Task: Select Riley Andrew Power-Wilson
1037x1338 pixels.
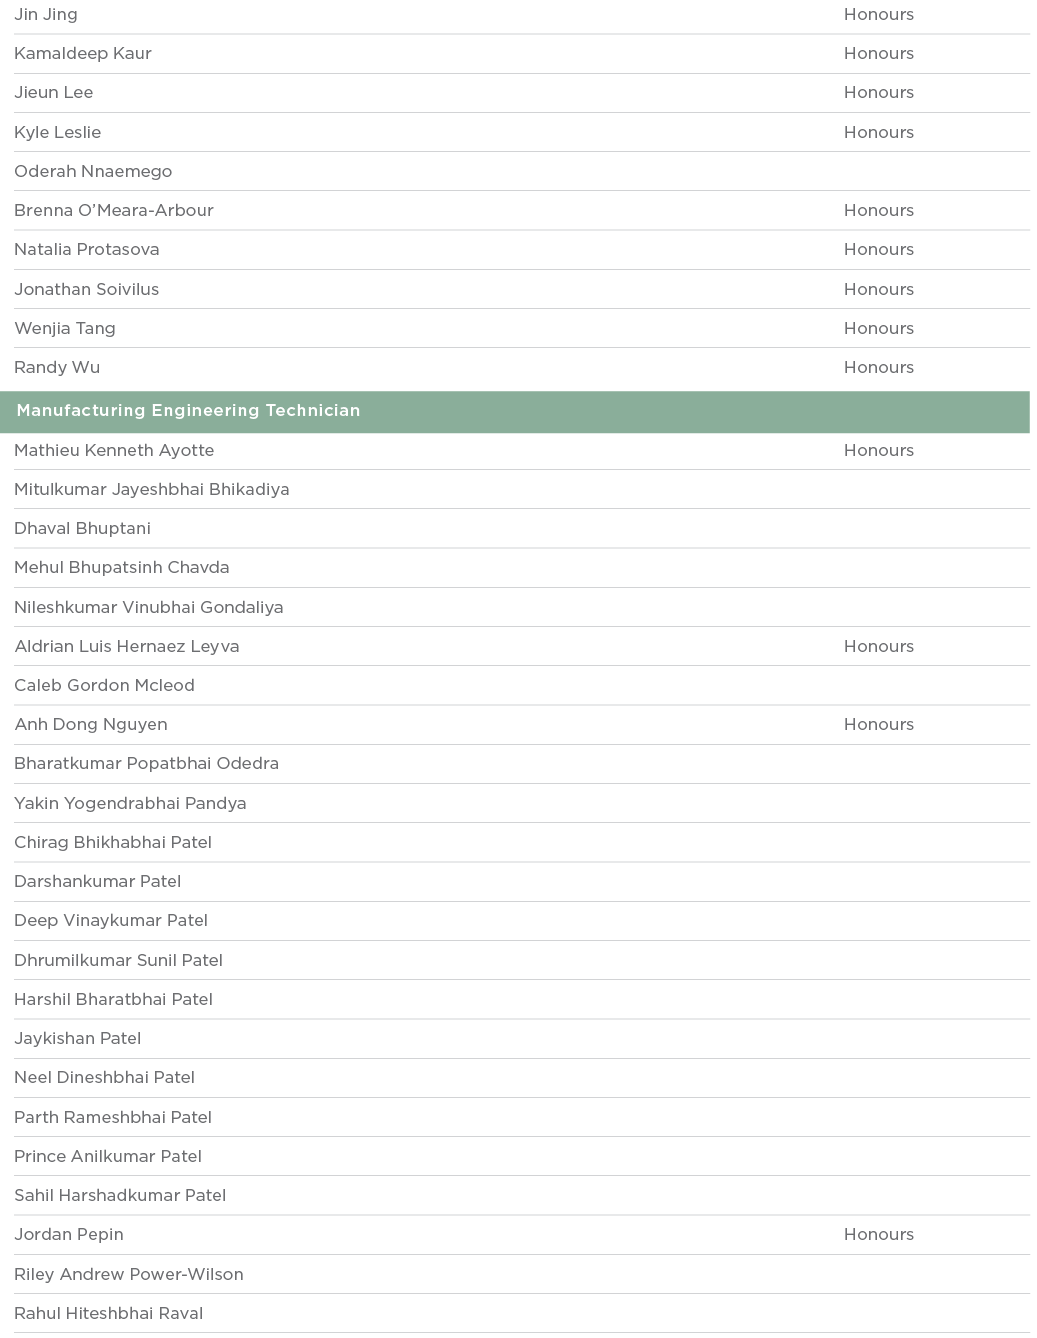Action: pyautogui.click(x=129, y=1275)
